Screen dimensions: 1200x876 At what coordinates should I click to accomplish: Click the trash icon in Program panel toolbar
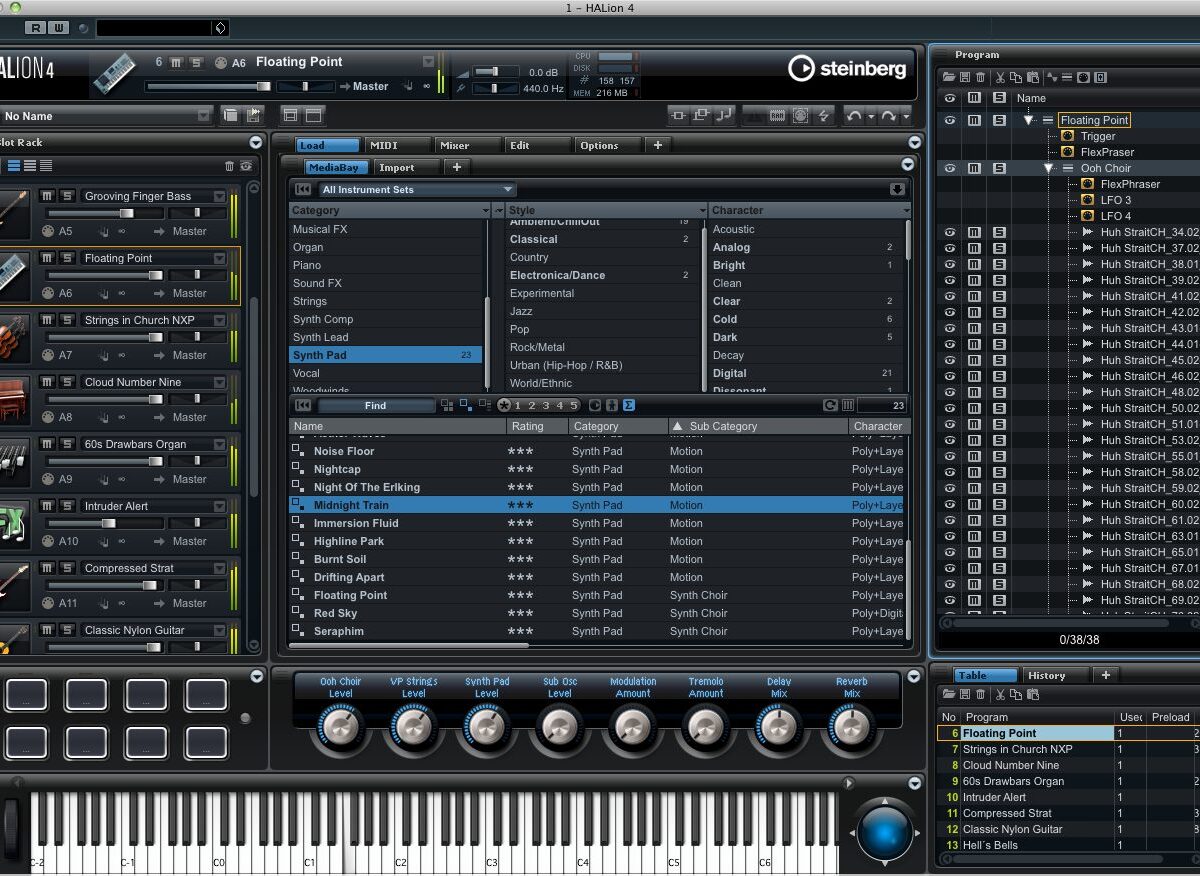980,78
